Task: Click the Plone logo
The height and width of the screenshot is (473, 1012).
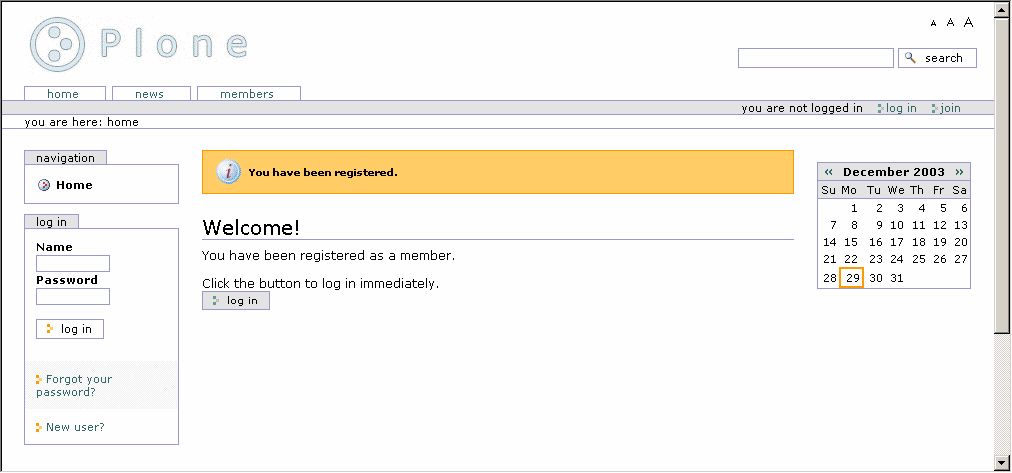Action: click(138, 45)
